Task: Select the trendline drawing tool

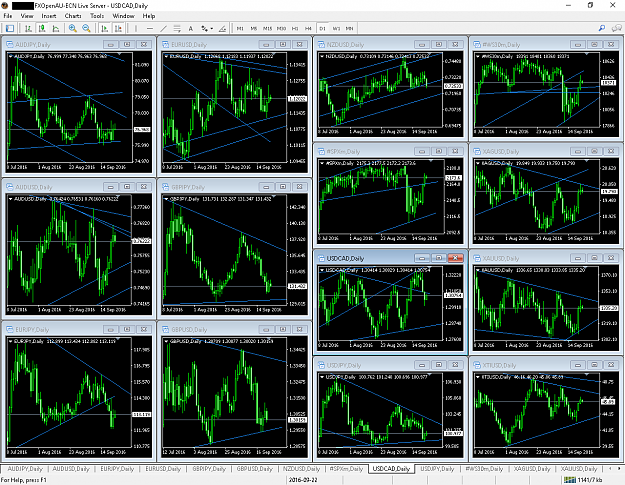Action: click(x=163, y=28)
